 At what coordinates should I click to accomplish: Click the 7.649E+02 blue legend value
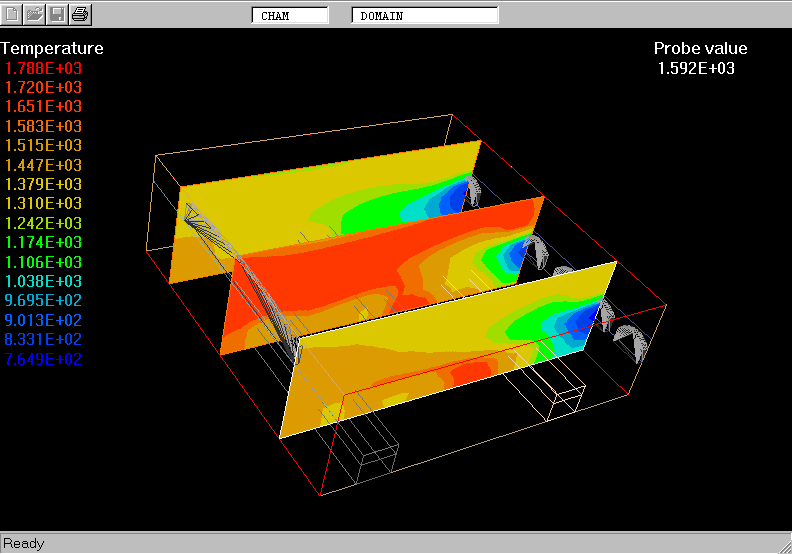(x=44, y=360)
